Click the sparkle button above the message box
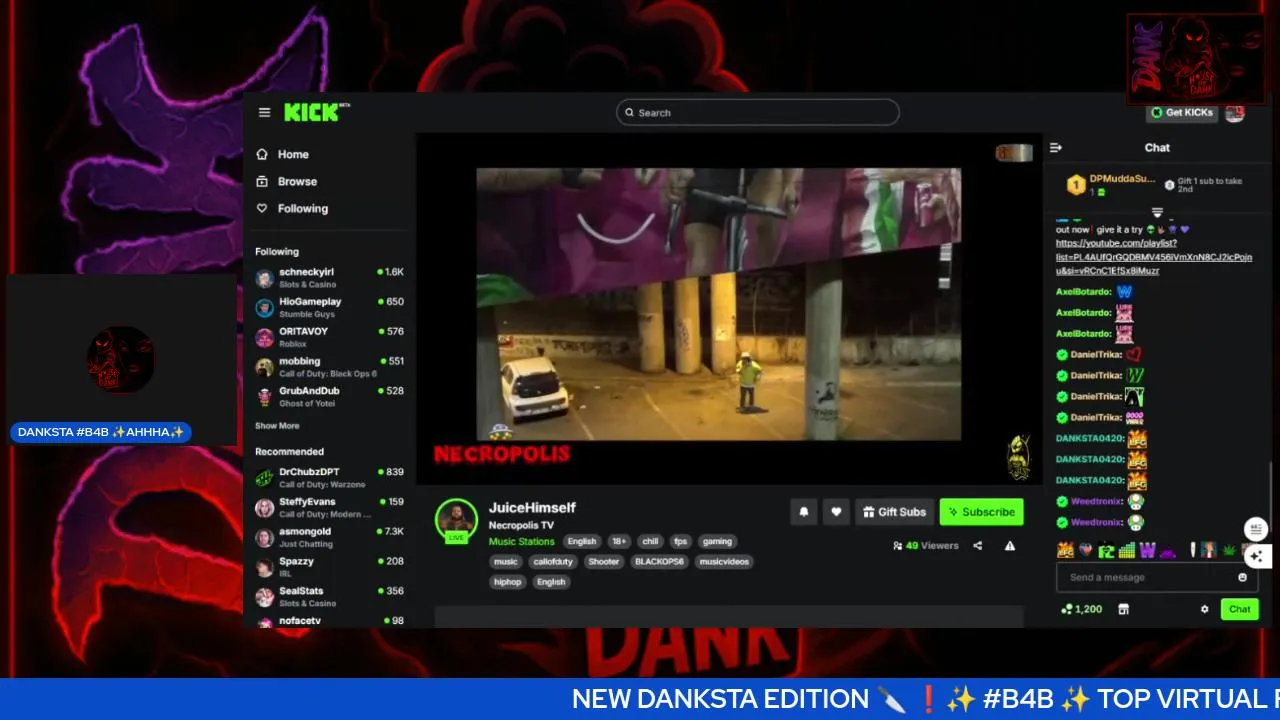 (1257, 556)
